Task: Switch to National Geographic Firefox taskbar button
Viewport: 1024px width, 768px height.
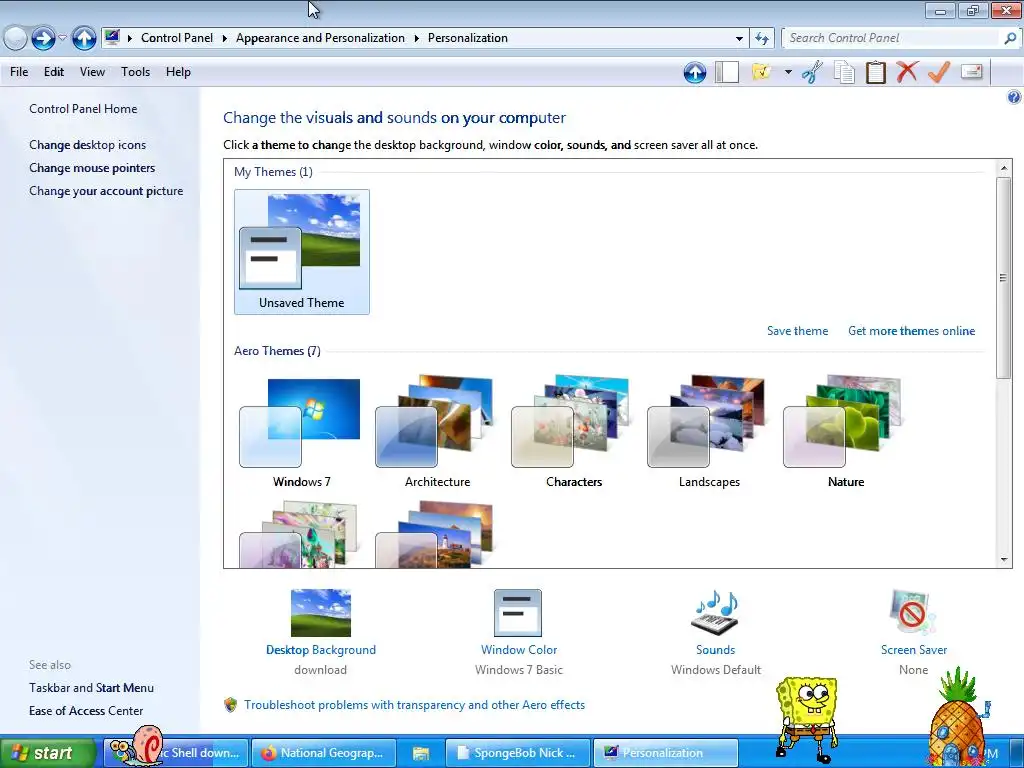Action: [324, 753]
